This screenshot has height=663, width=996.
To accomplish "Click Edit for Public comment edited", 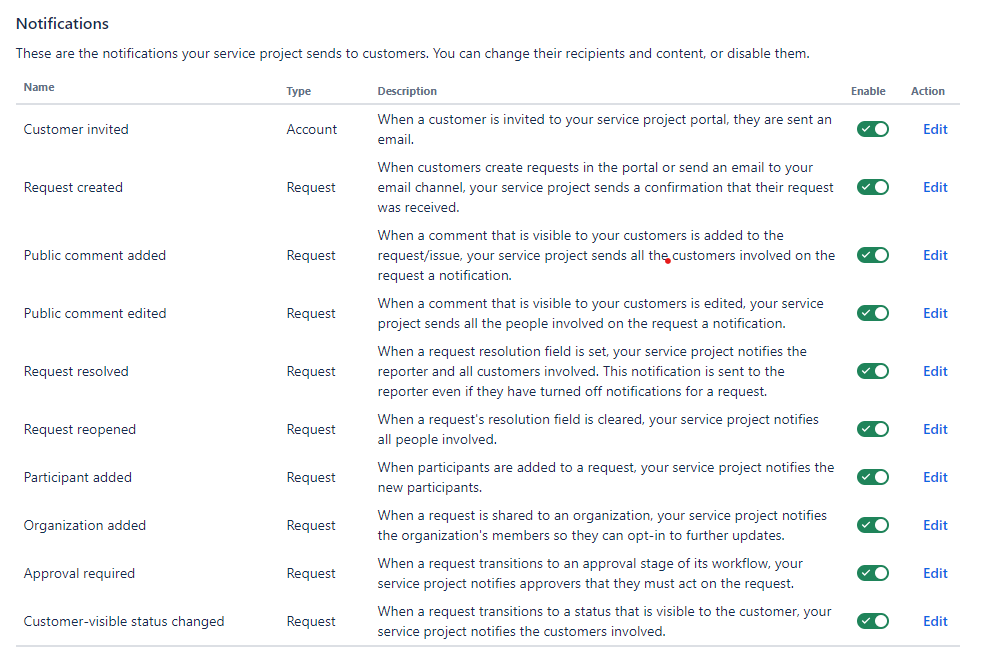I will [x=935, y=313].
